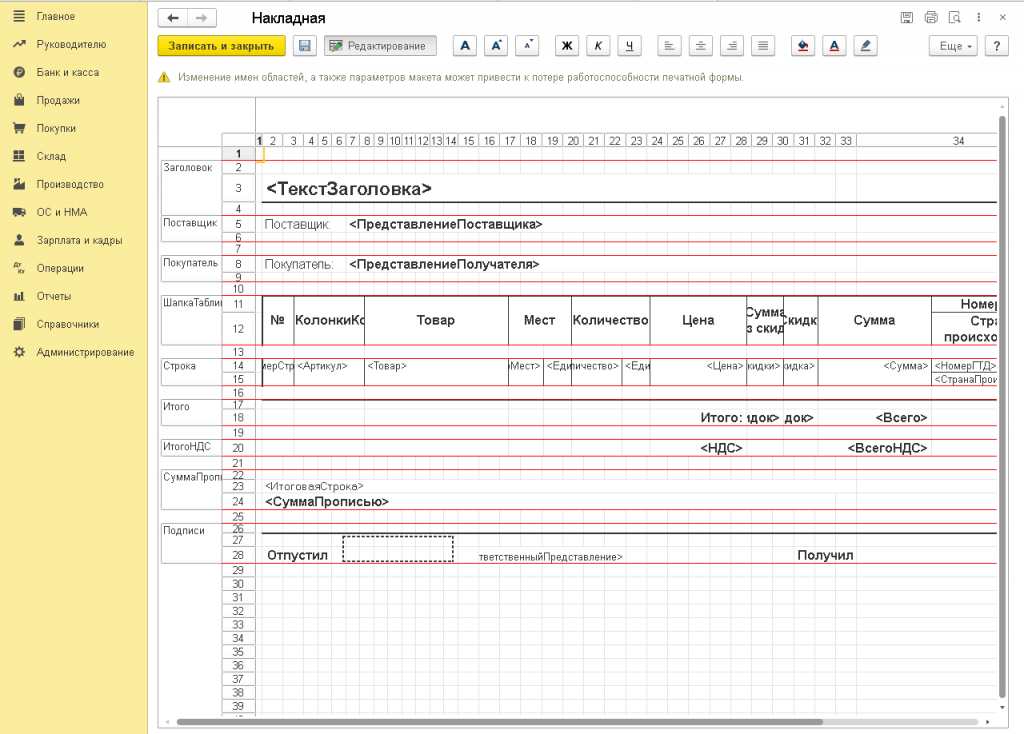1024x734 pixels.
Task: Go to Зарплата и кадры section
Action: (x=79, y=240)
